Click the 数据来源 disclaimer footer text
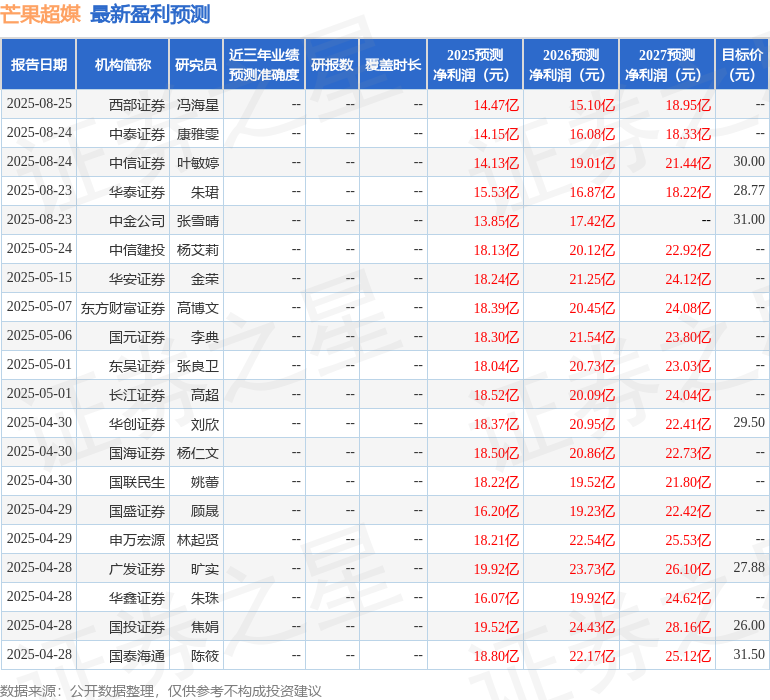 161,691
